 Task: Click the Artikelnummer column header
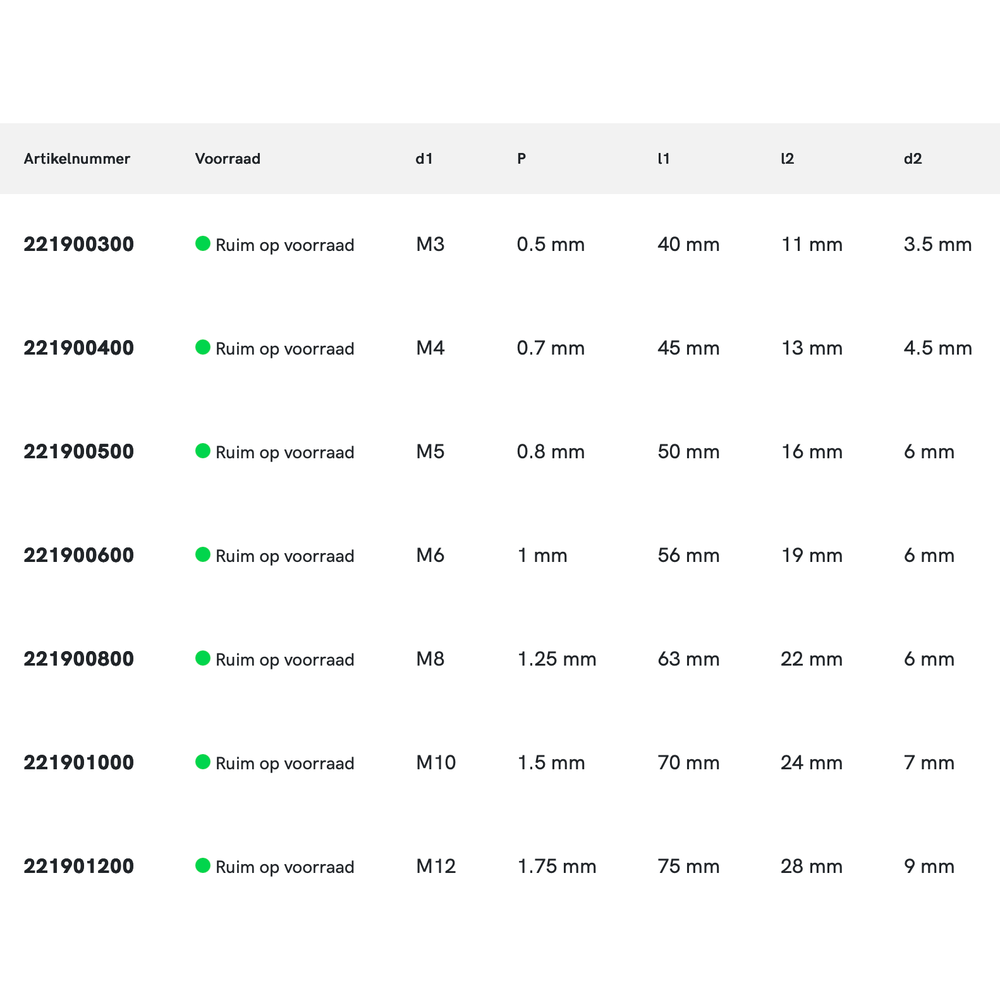(77, 159)
